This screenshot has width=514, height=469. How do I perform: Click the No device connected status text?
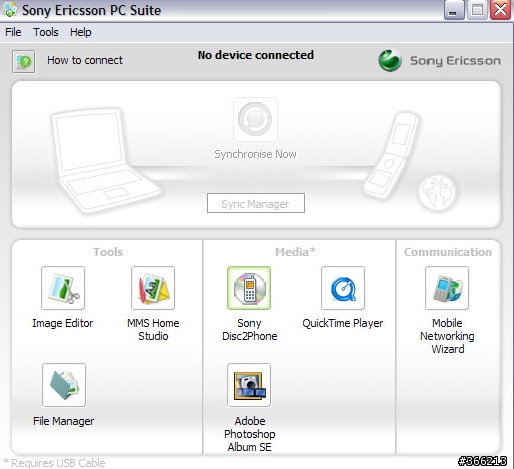tap(256, 55)
